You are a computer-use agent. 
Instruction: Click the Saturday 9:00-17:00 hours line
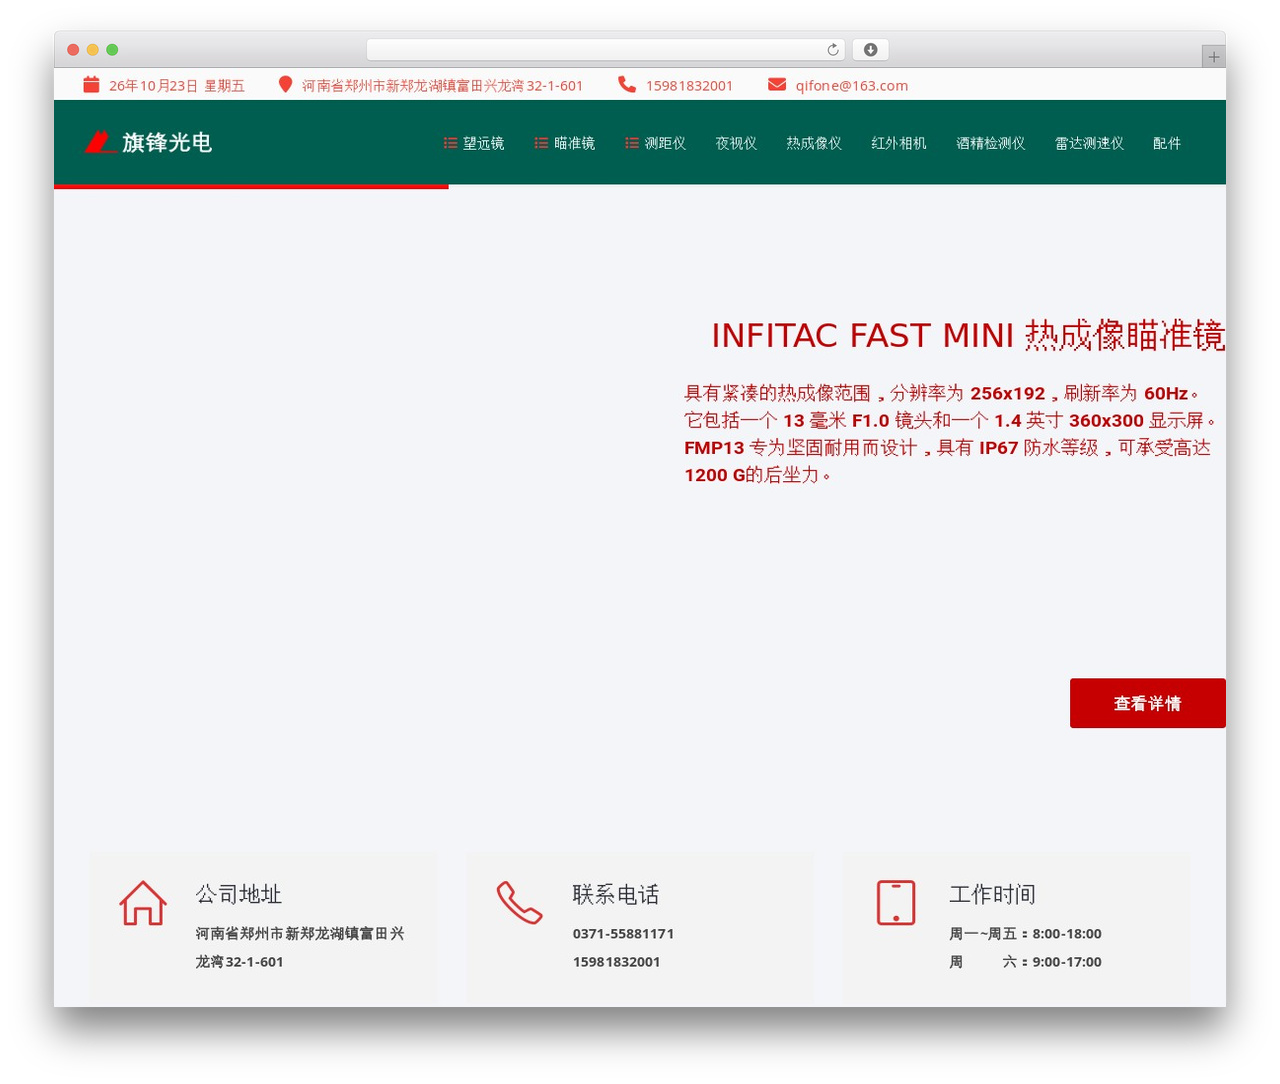1025,961
